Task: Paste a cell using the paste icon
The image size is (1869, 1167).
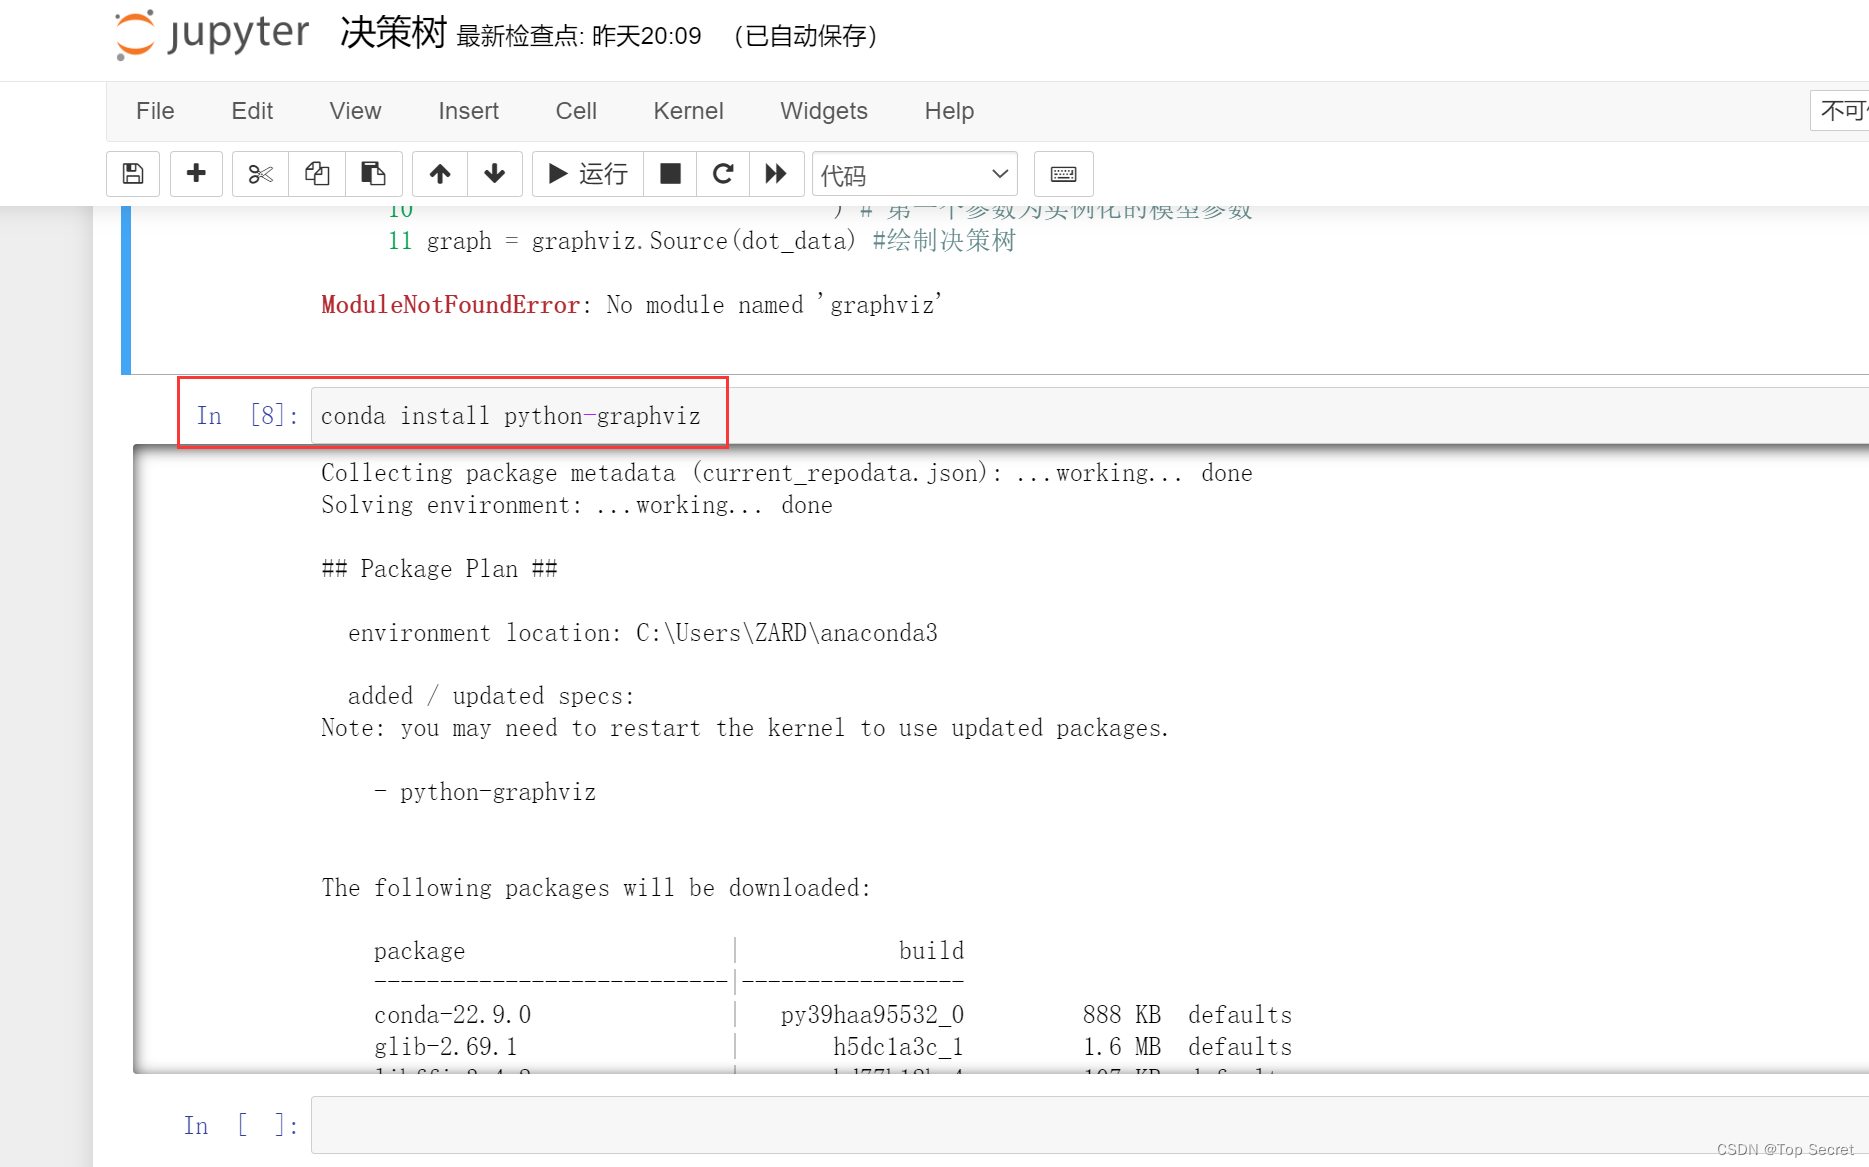Action: click(x=374, y=173)
